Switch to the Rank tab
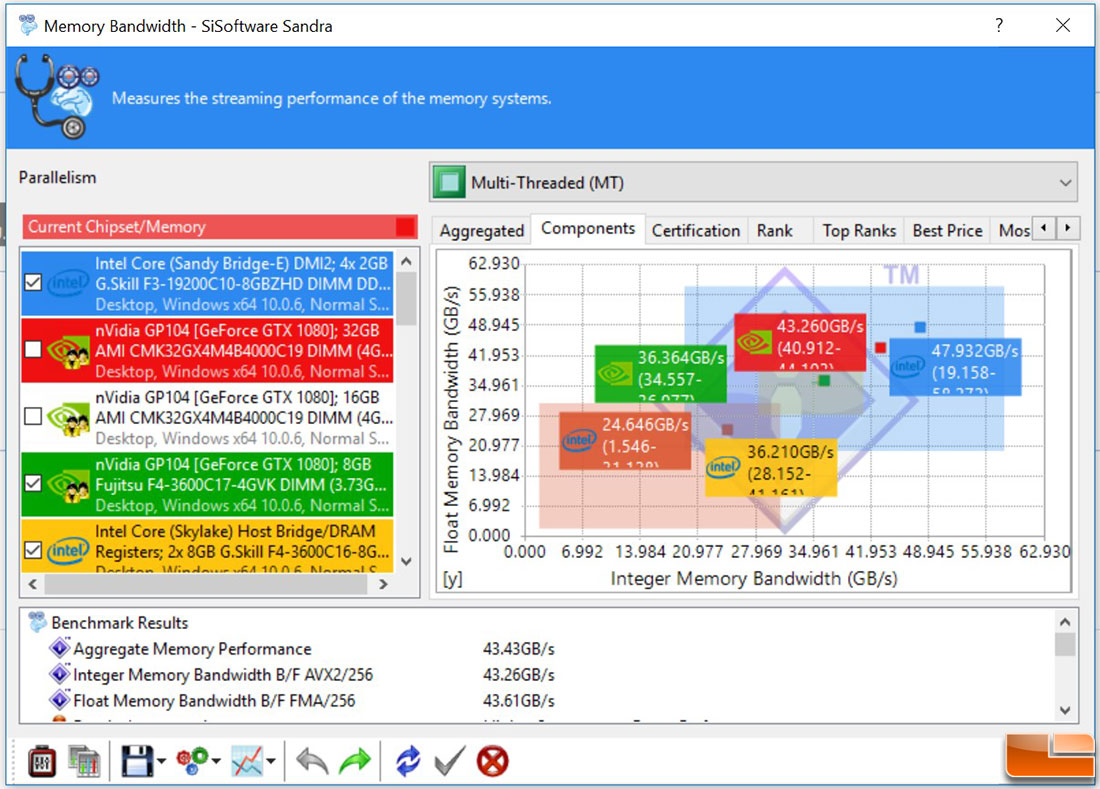The height and width of the screenshot is (789, 1100). pyautogui.click(x=774, y=231)
